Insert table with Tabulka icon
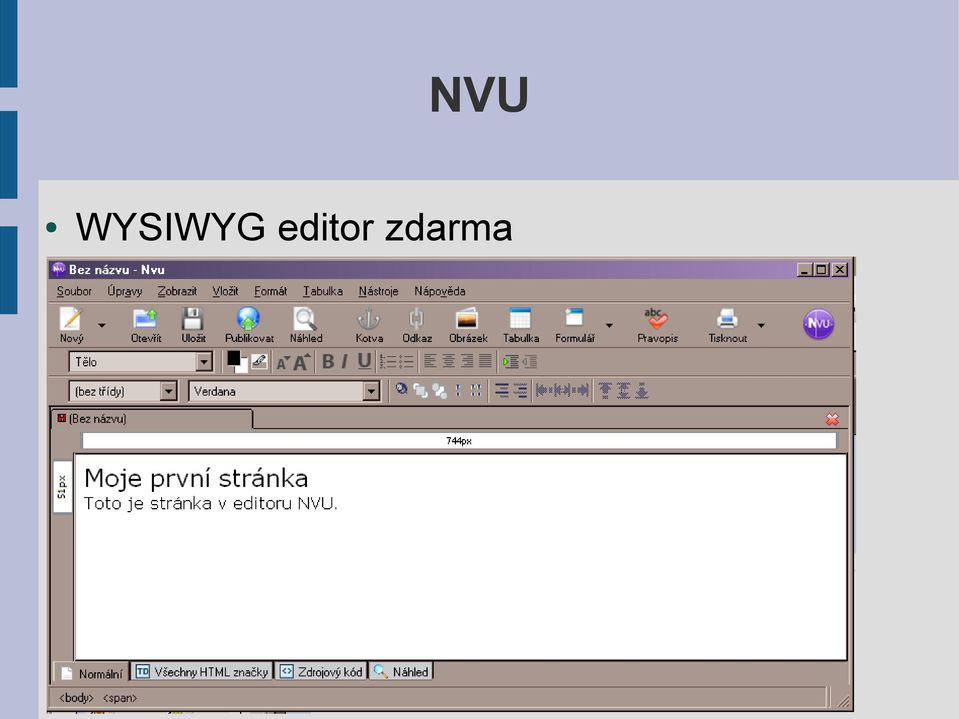 point(520,325)
